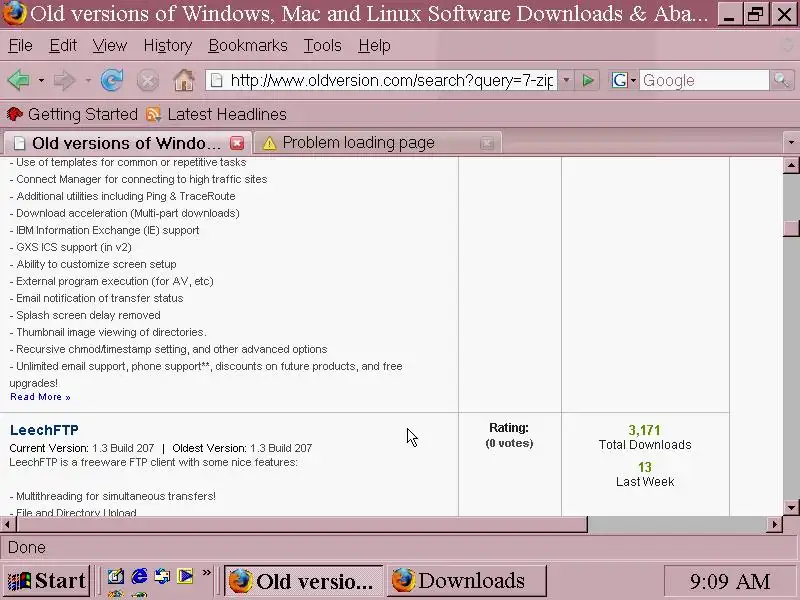The width and height of the screenshot is (800, 600).
Task: Reload the page with the refresh icon
Action: [112, 80]
